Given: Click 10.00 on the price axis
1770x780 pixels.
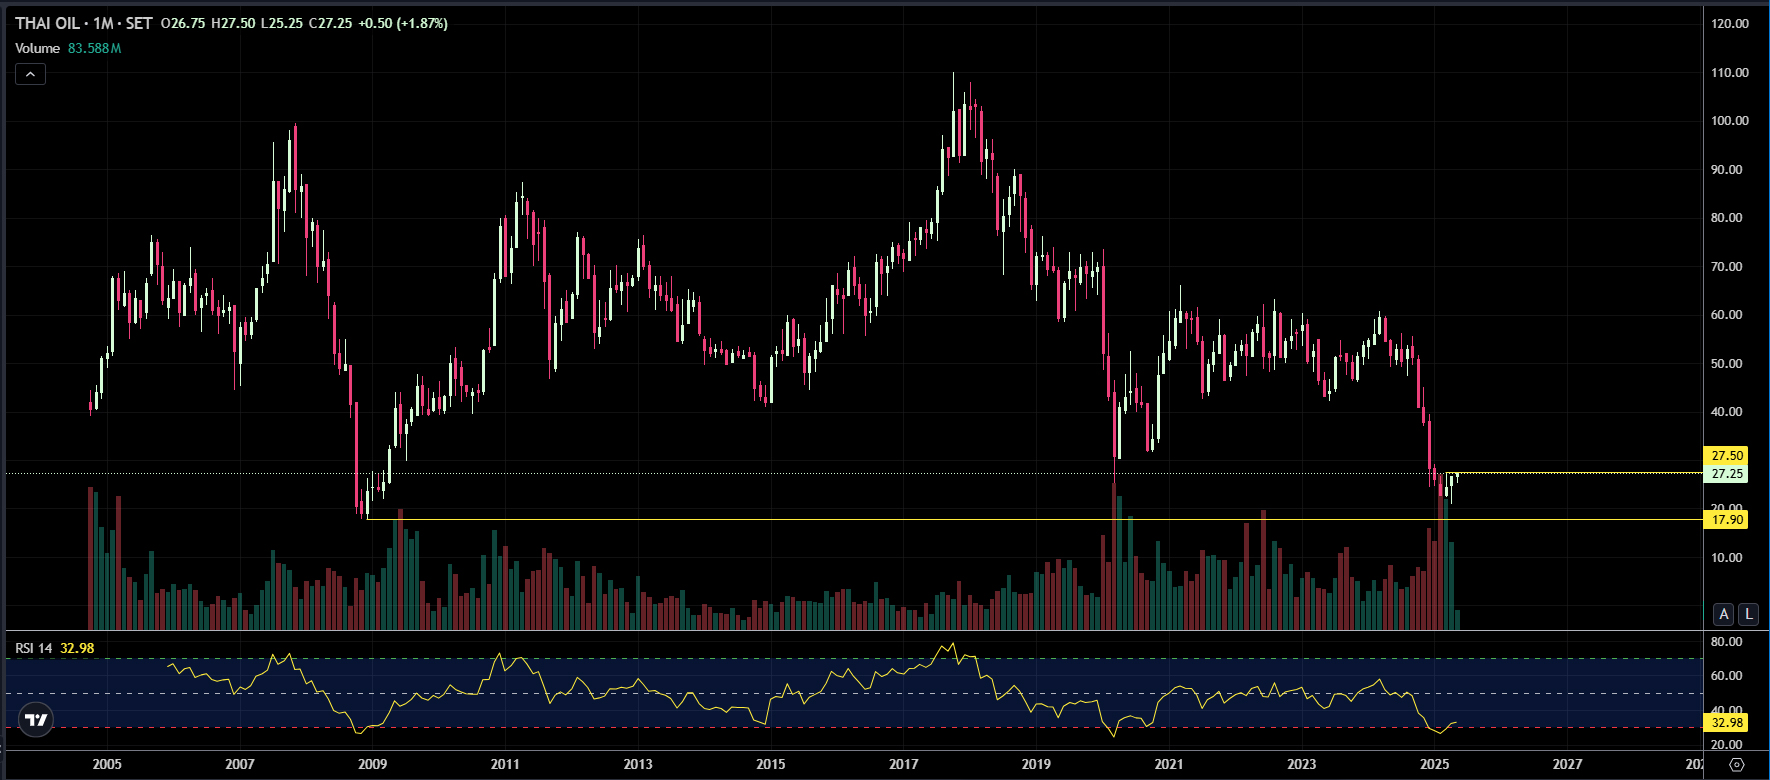Looking at the screenshot, I should (x=1727, y=557).
